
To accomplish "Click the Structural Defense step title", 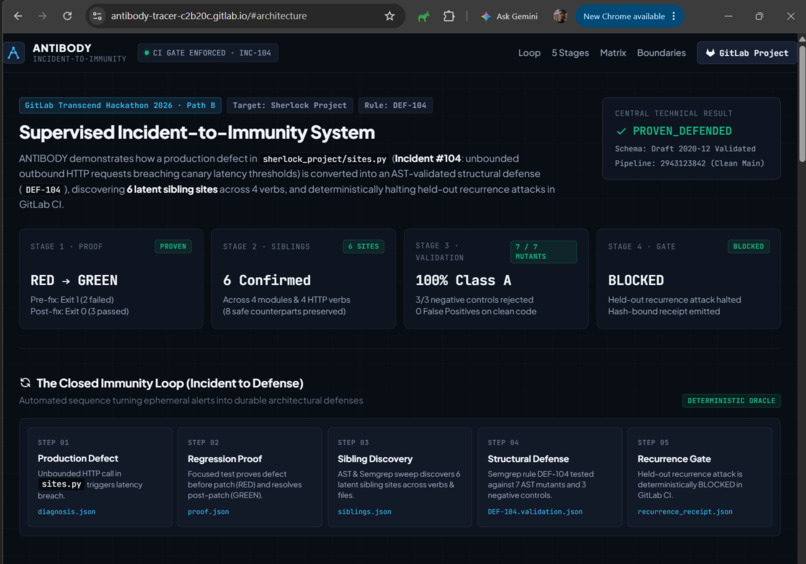I will pos(528,459).
